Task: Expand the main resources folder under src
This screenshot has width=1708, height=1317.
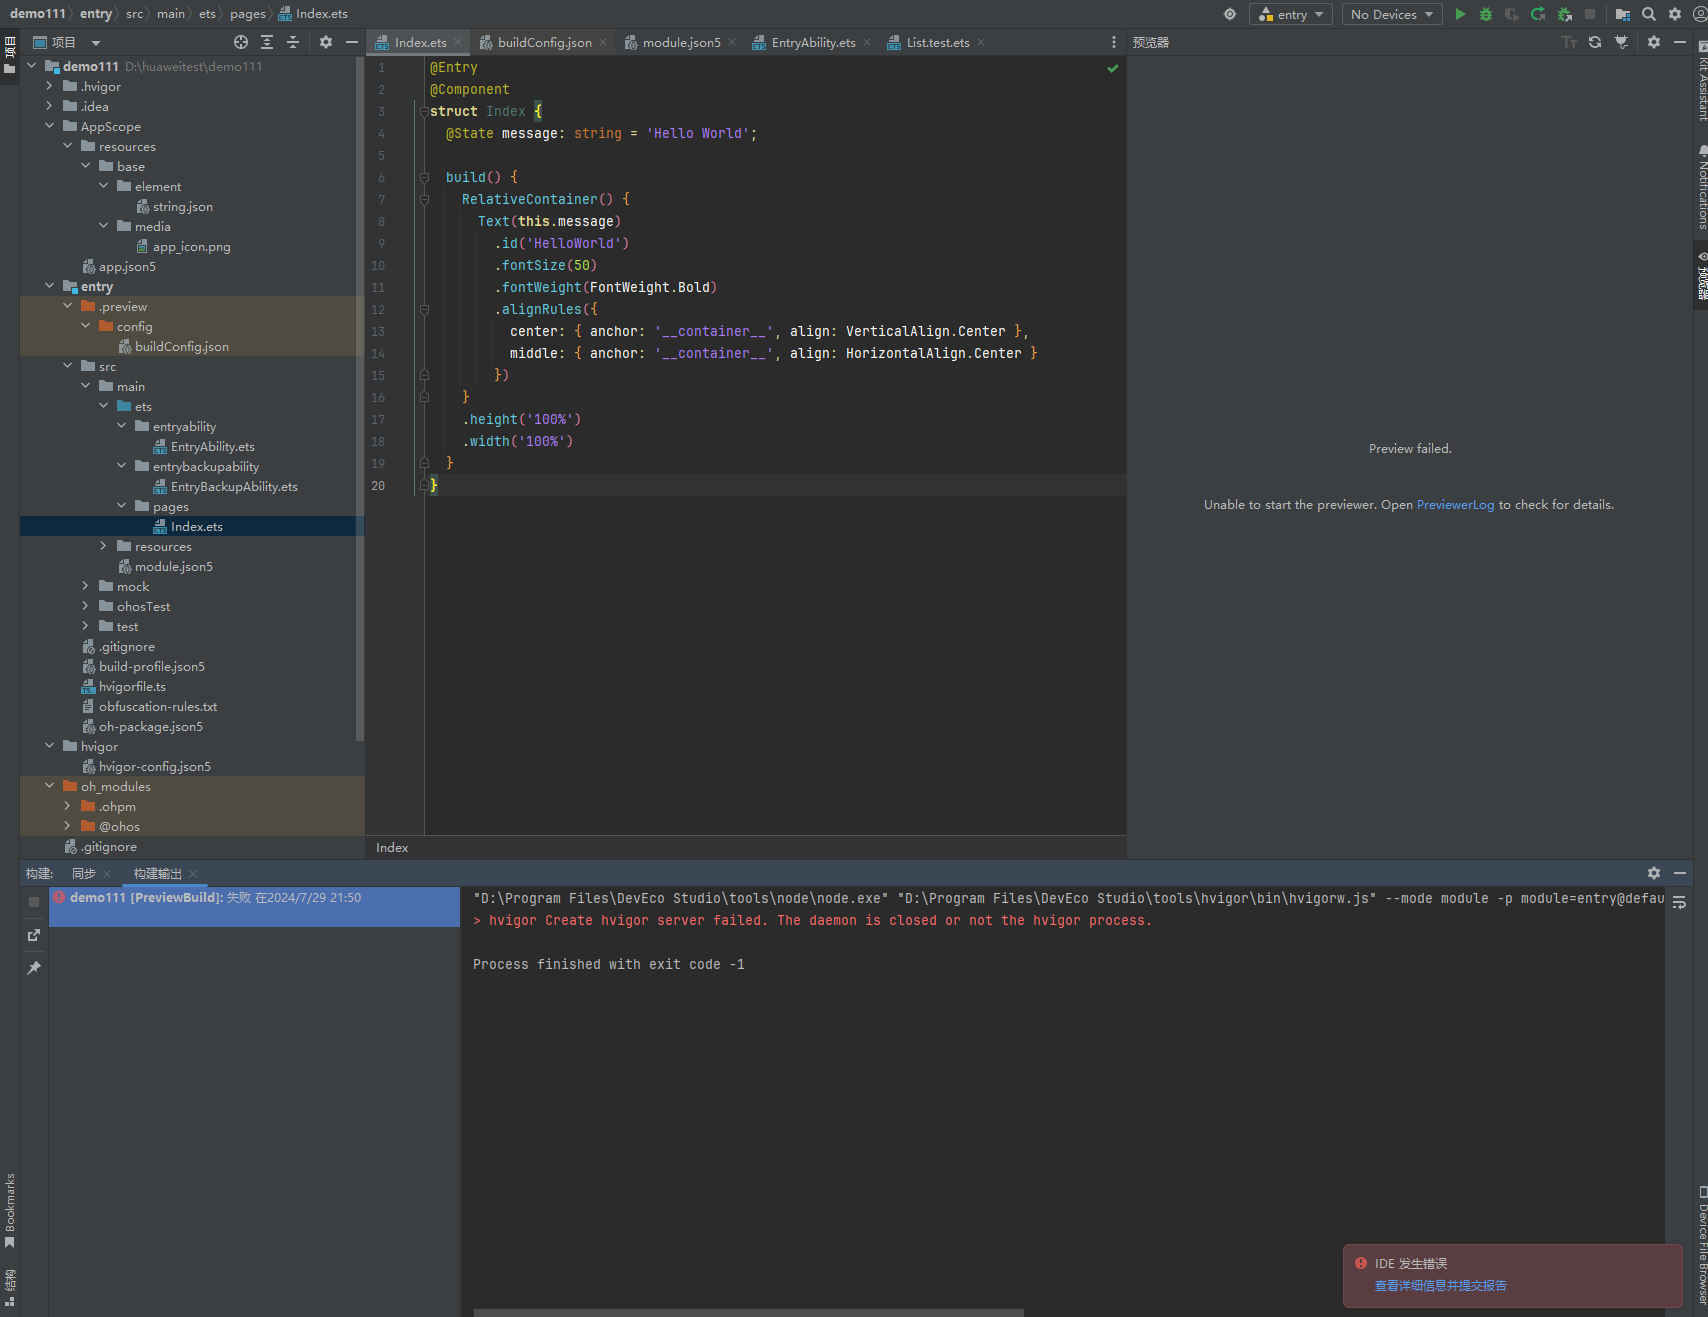Action: (x=103, y=546)
